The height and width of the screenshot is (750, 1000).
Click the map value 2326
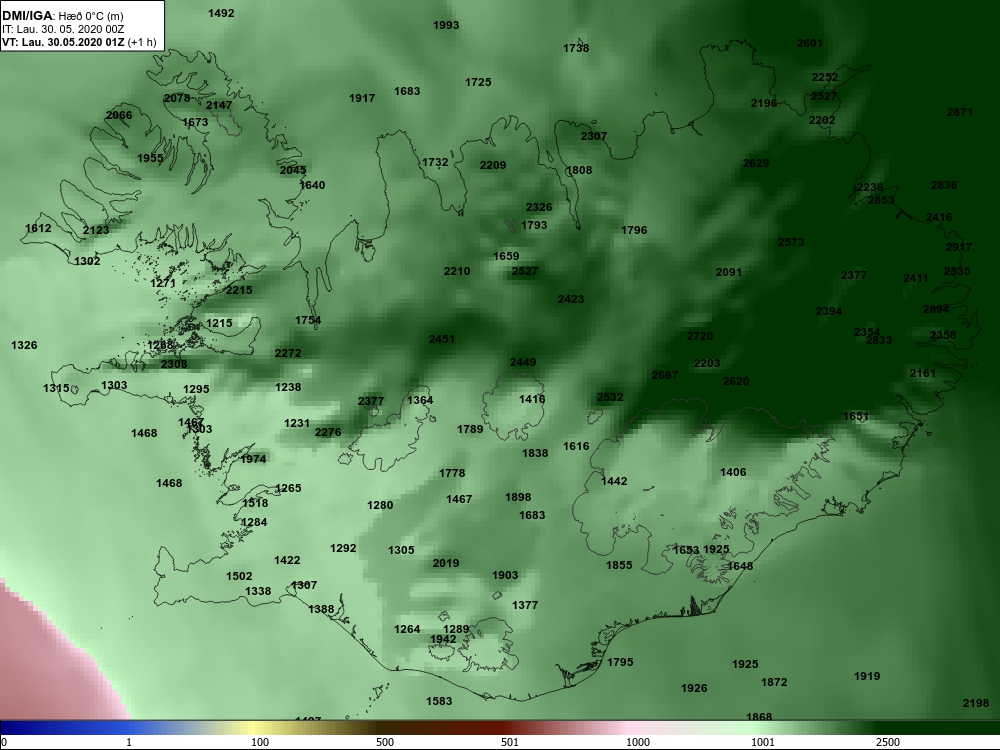tap(539, 207)
